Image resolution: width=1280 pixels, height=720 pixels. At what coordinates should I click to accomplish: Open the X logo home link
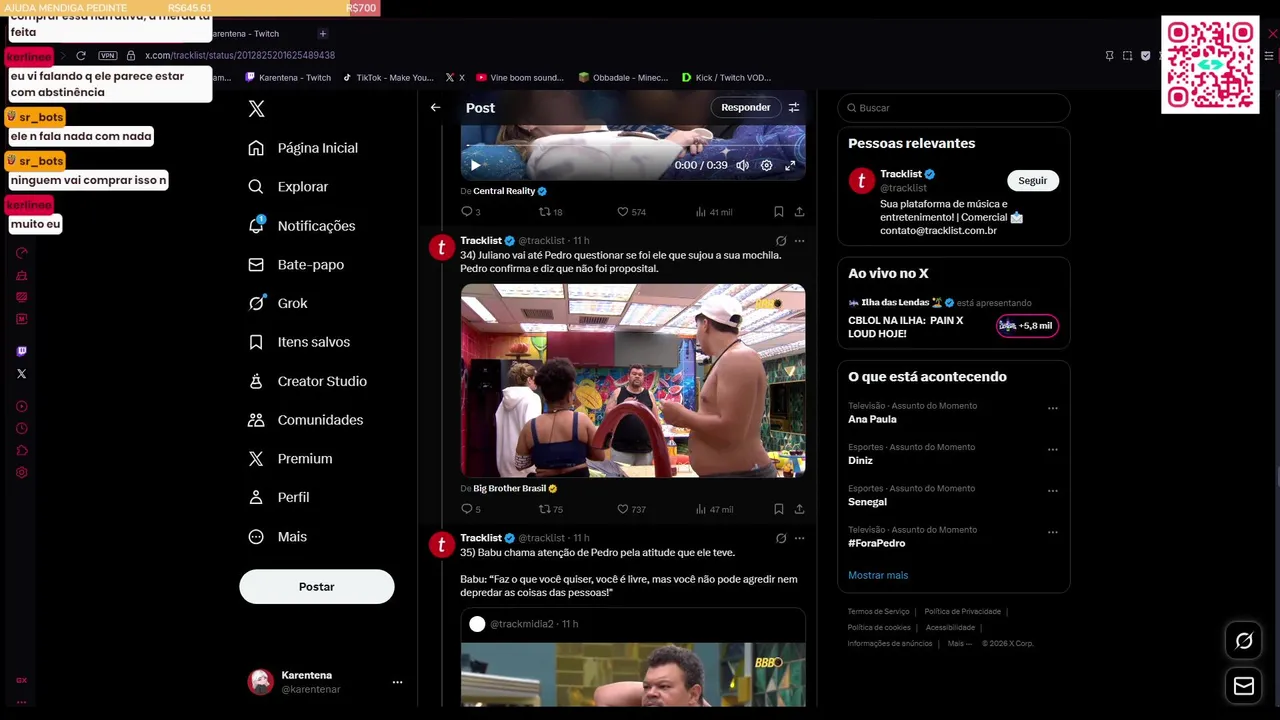pos(256,109)
